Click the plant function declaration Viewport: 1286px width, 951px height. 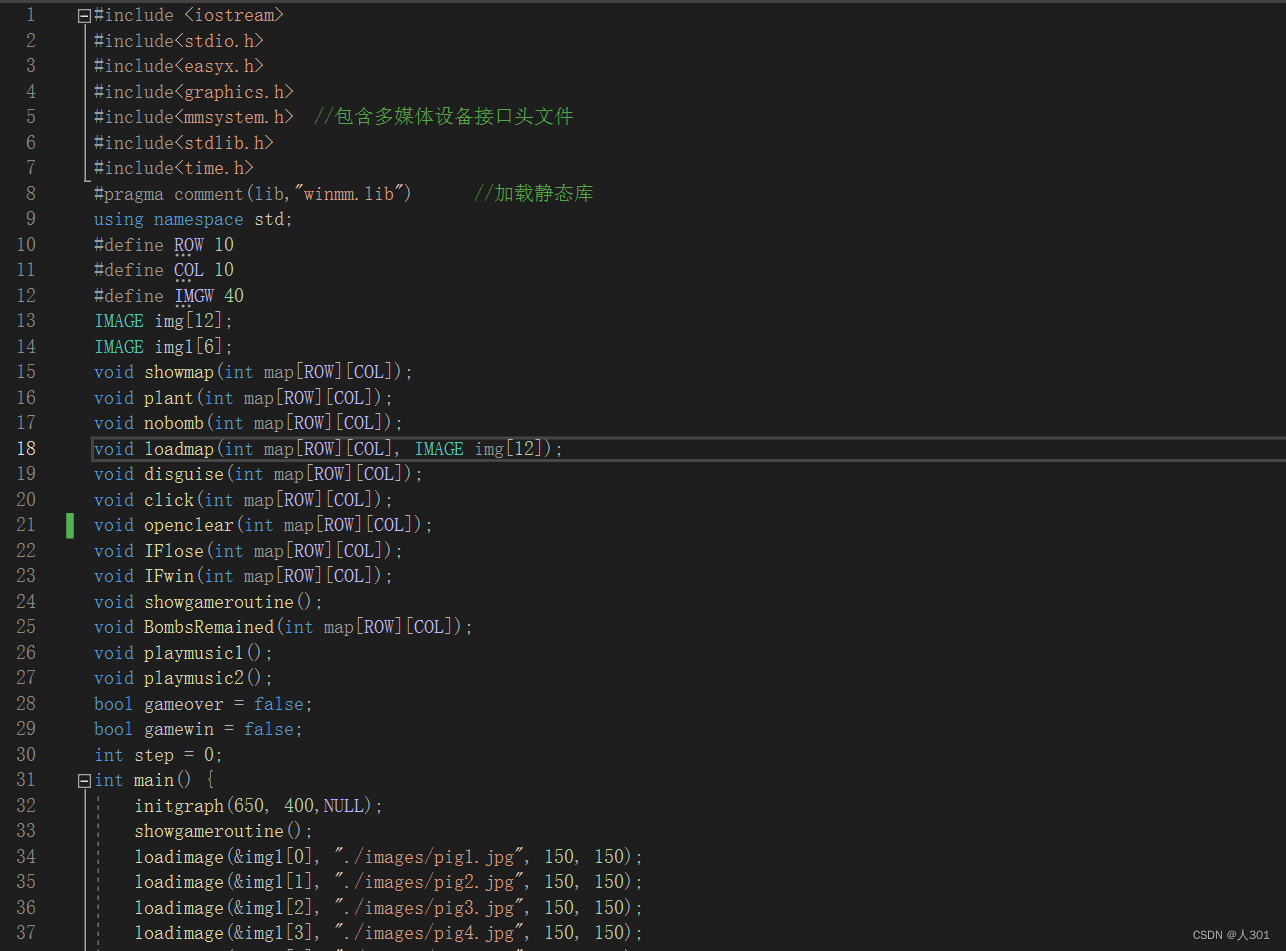point(244,398)
